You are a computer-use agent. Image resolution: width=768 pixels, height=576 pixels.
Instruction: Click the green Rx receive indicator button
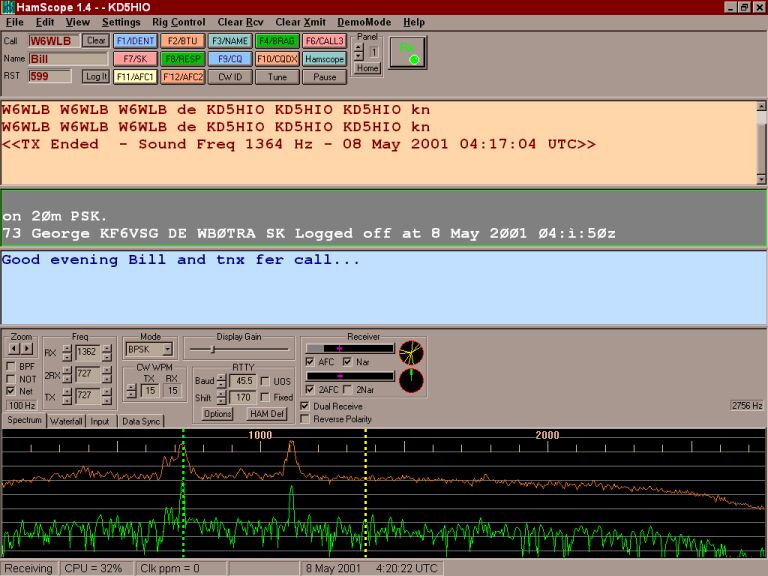point(407,52)
